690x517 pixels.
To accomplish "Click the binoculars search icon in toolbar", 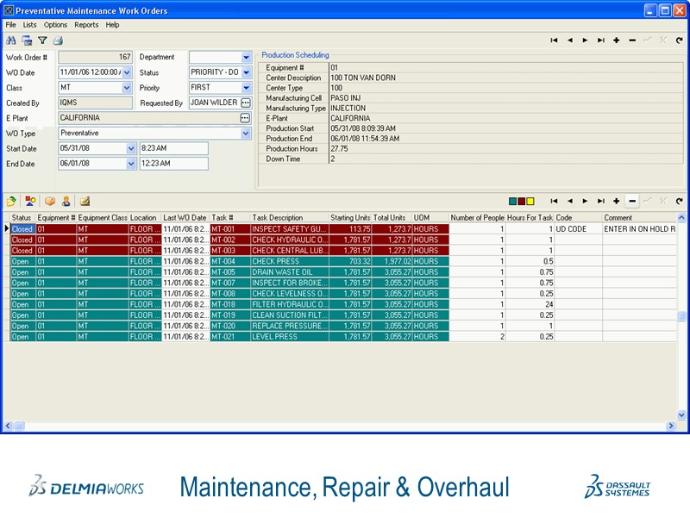I will pos(11,40).
